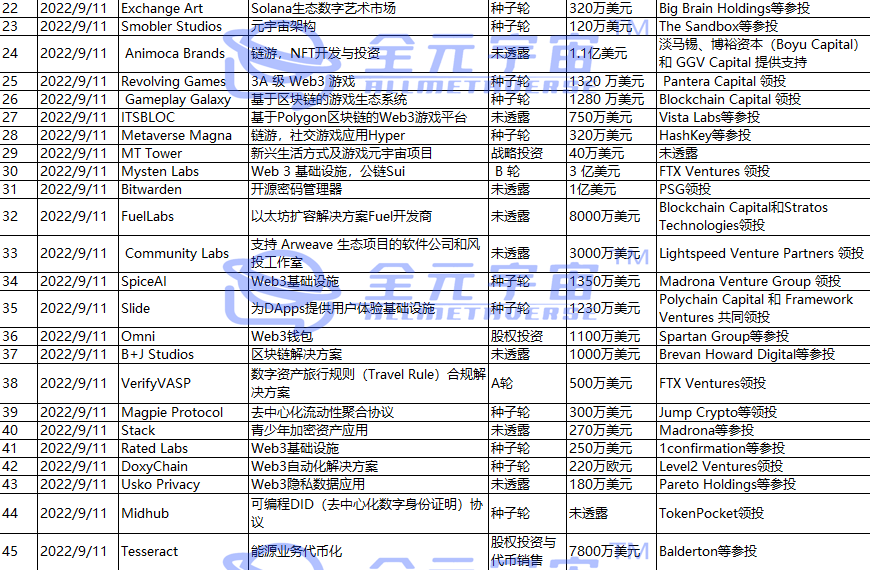Click the 7800万美元 amount cell
This screenshot has width=870, height=570.
pos(611,552)
